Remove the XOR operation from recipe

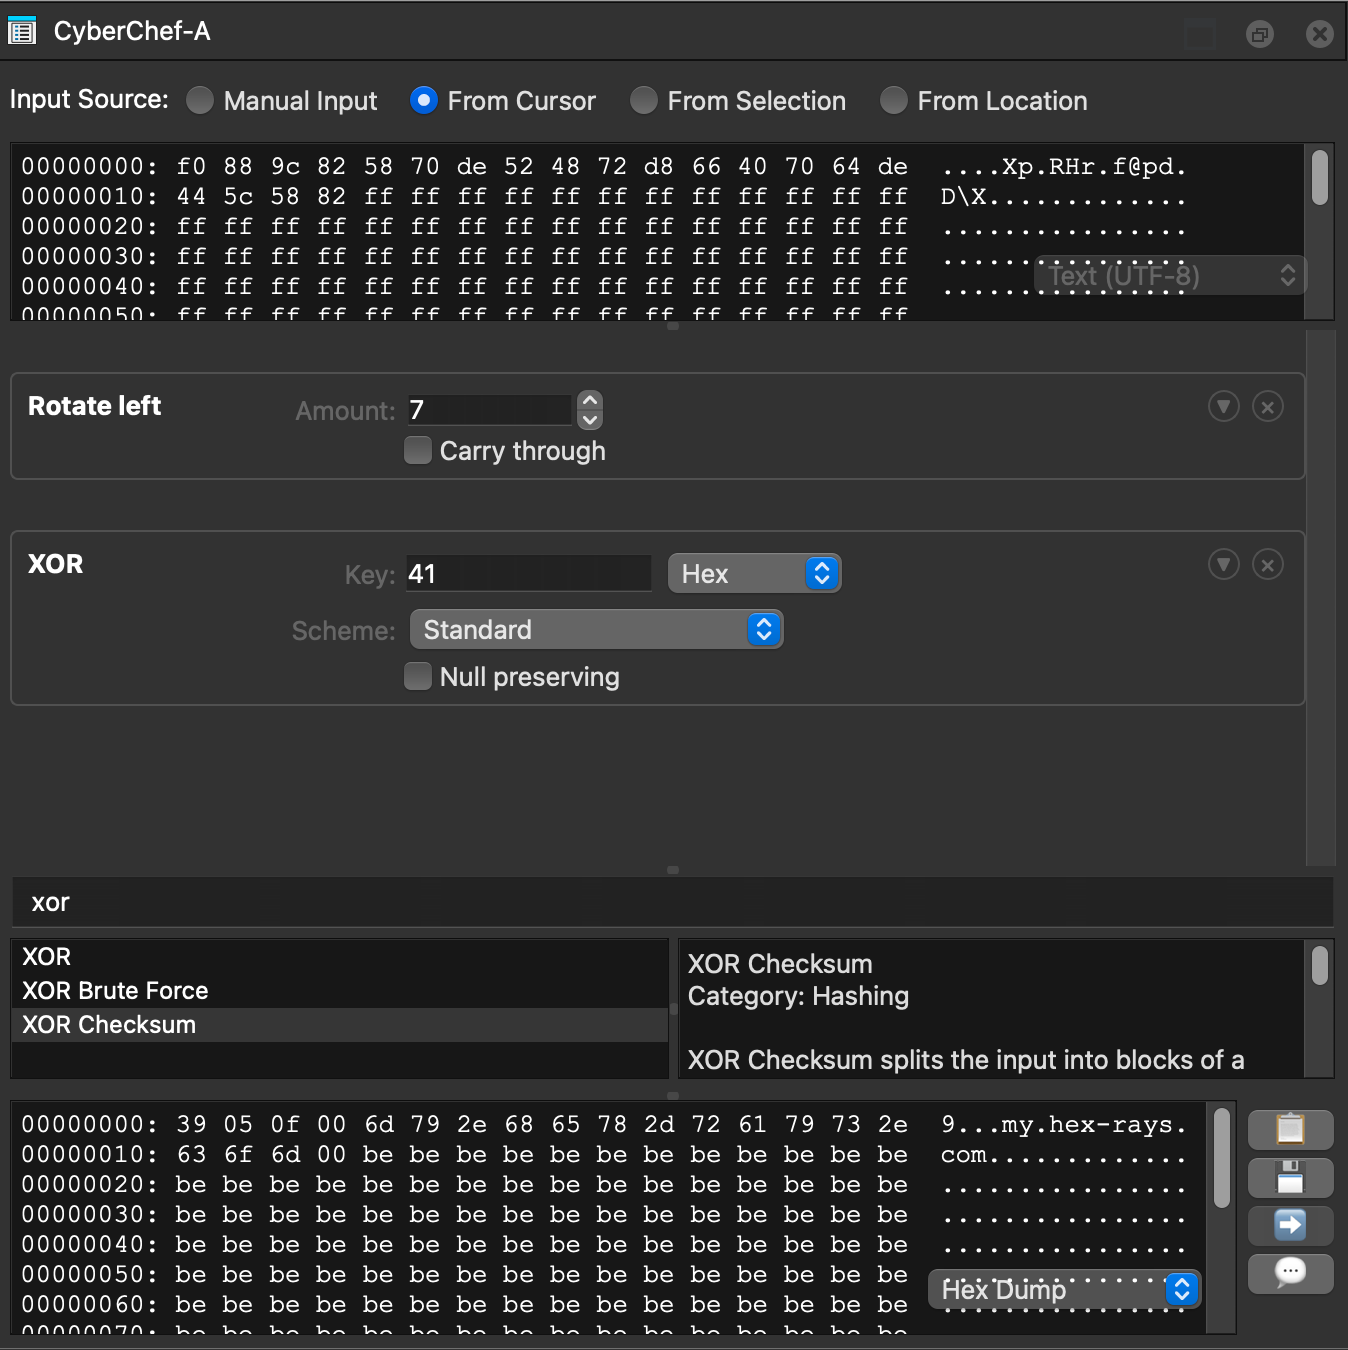1268,565
